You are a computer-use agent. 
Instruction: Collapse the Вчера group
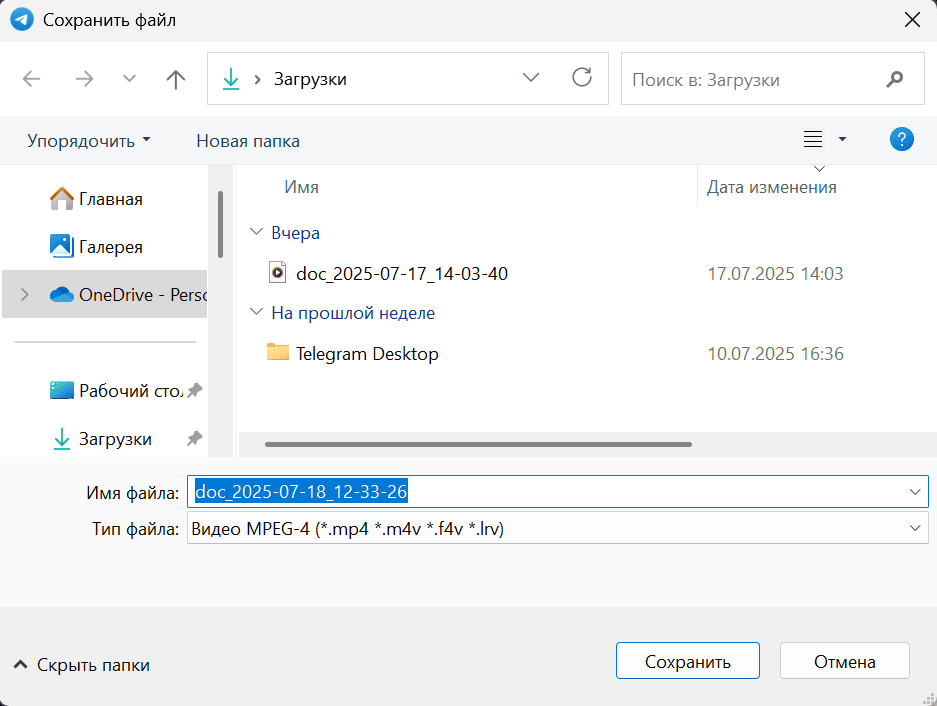point(255,233)
